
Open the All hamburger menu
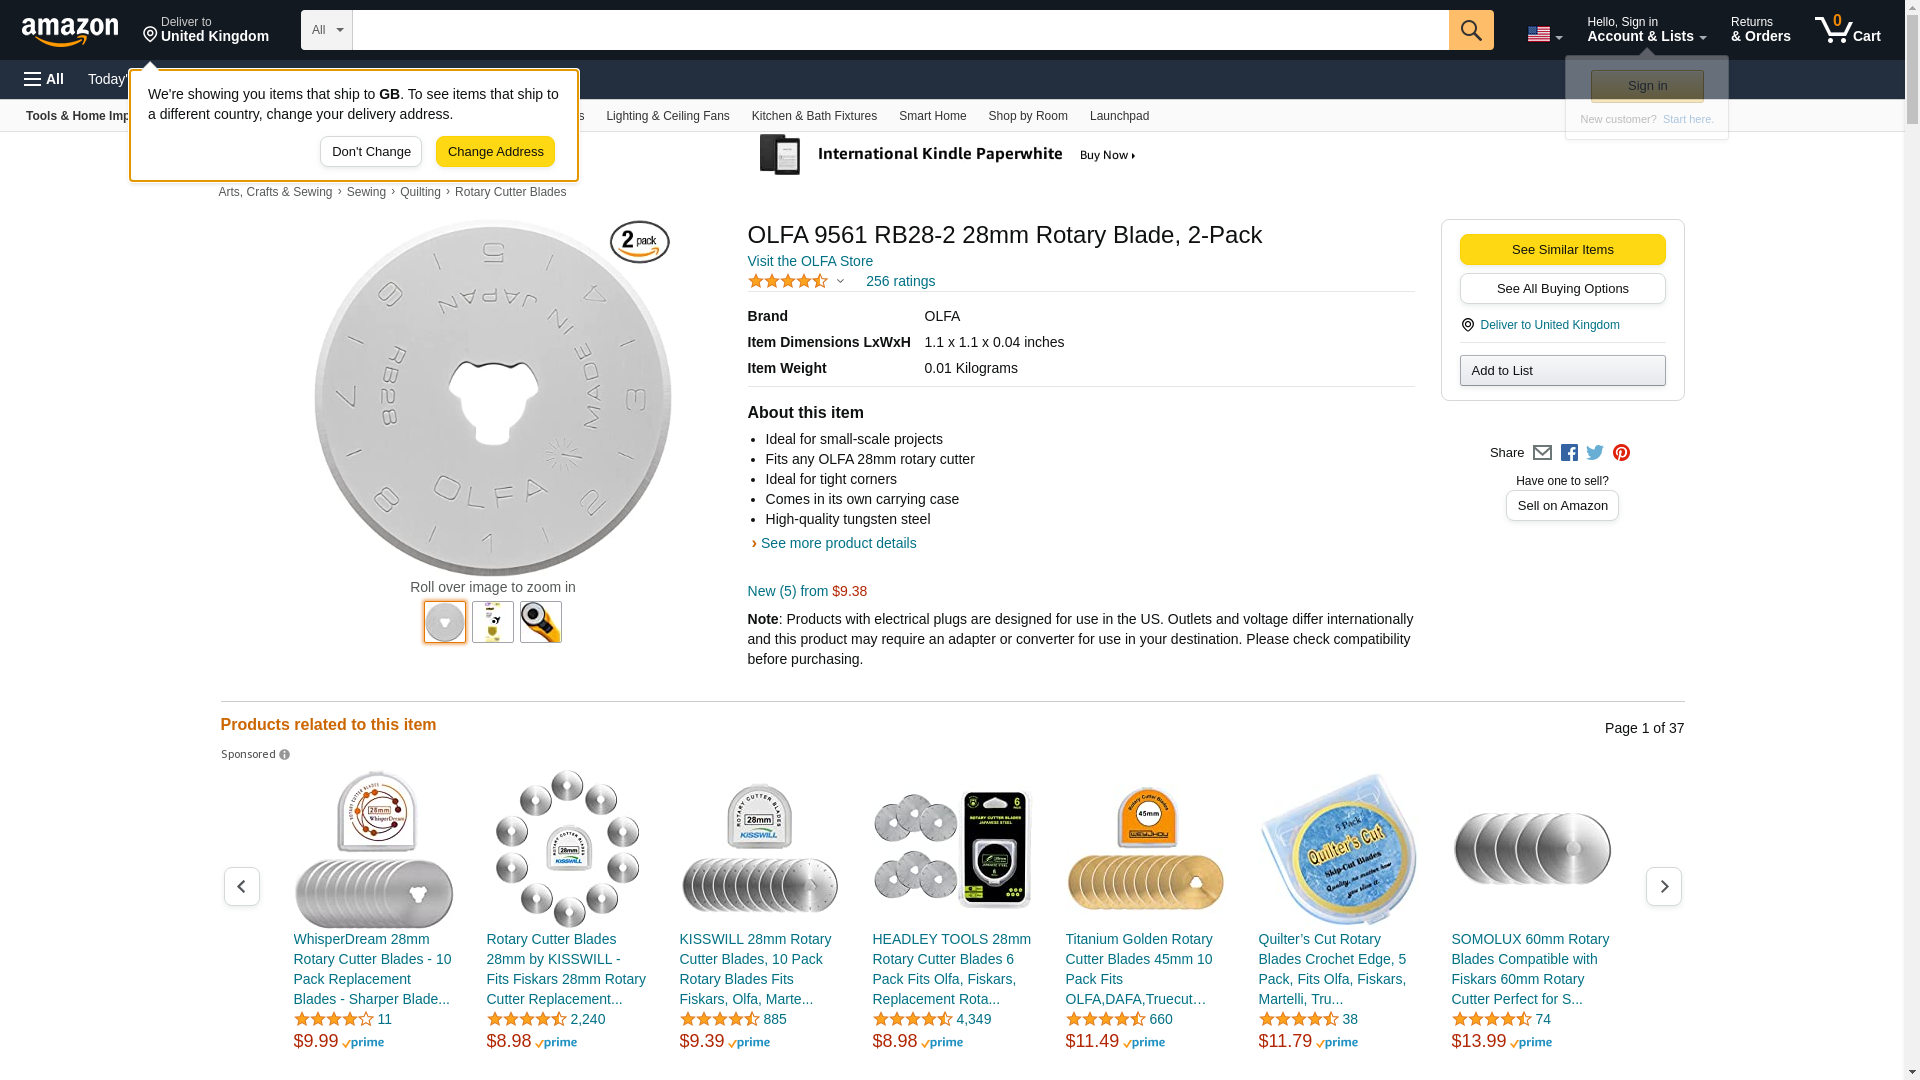click(x=44, y=79)
